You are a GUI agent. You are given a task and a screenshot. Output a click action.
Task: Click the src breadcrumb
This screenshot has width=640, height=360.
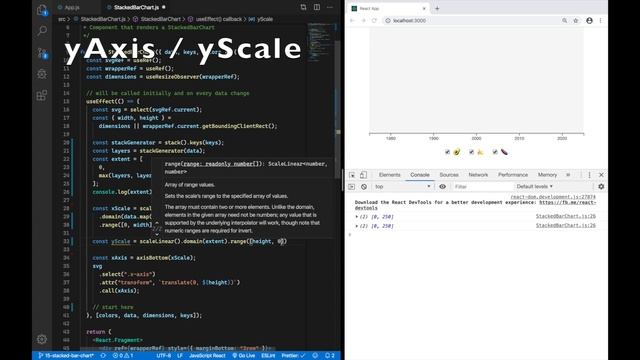click(x=62, y=19)
